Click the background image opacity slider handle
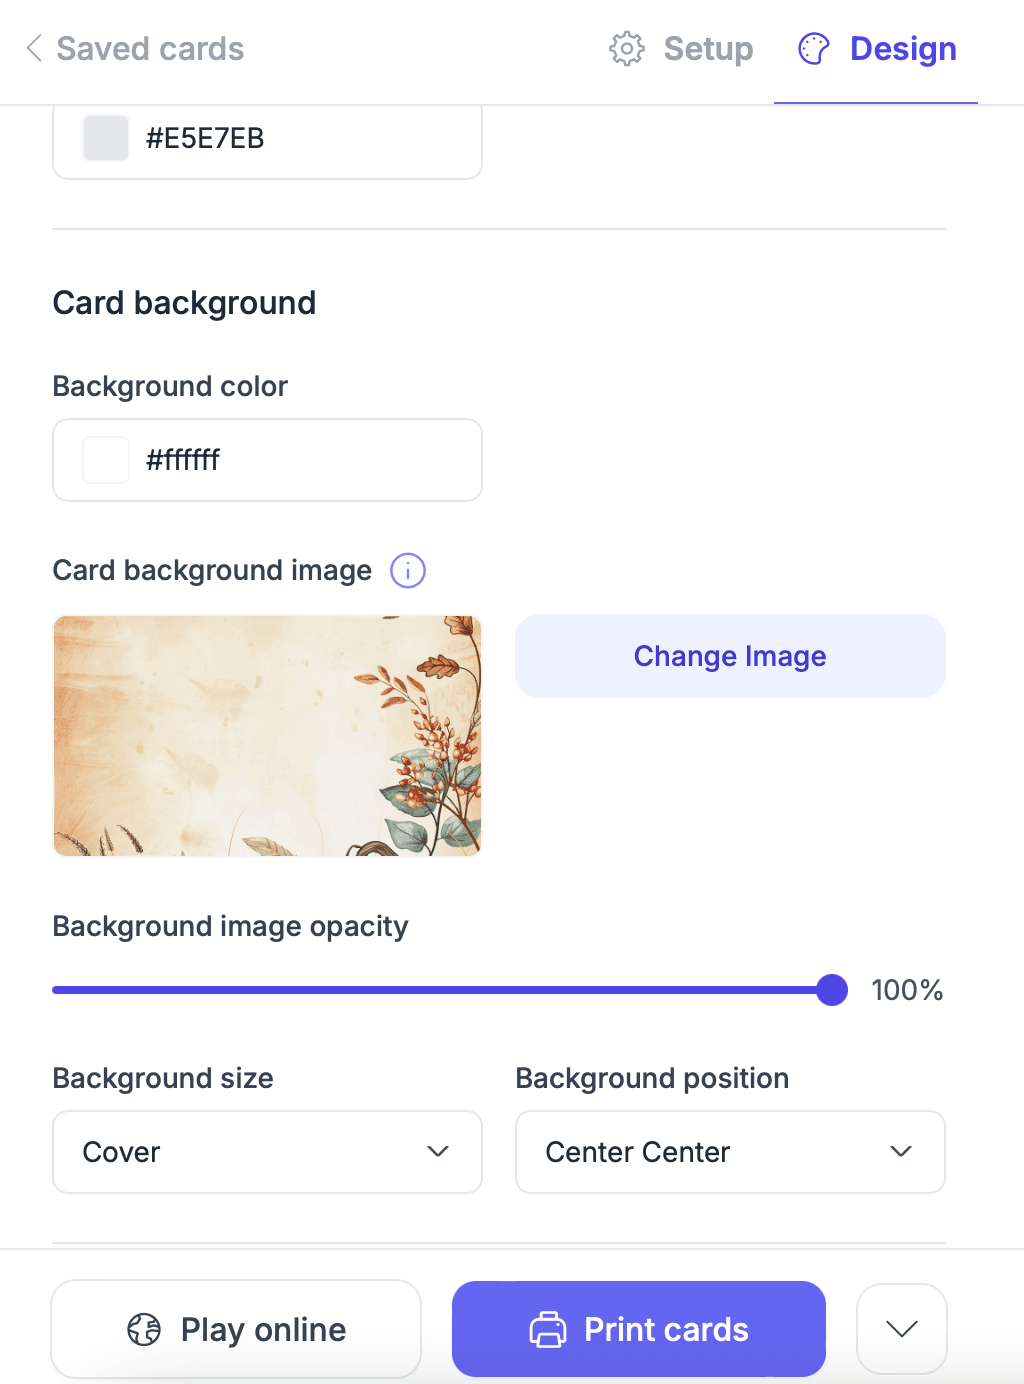Viewport: 1024px width, 1384px height. click(832, 990)
